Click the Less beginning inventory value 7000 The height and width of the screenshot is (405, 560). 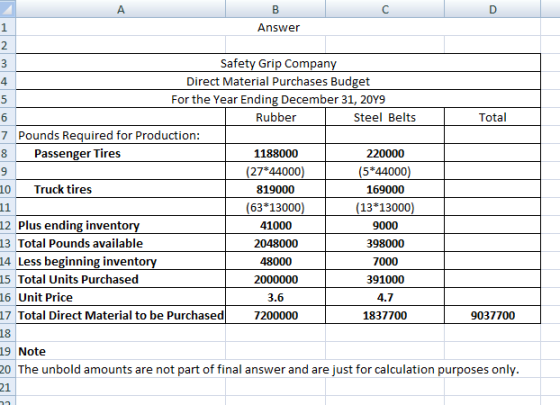click(385, 261)
